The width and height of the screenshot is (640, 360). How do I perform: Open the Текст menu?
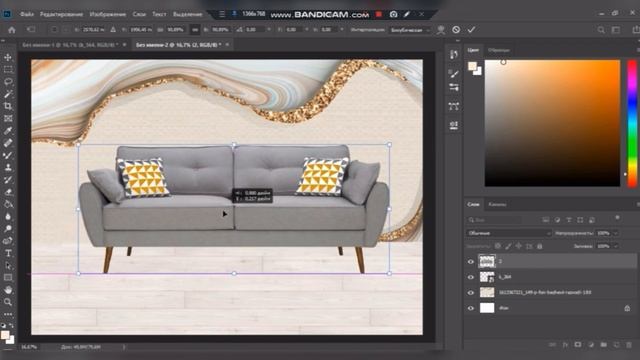[159, 14]
